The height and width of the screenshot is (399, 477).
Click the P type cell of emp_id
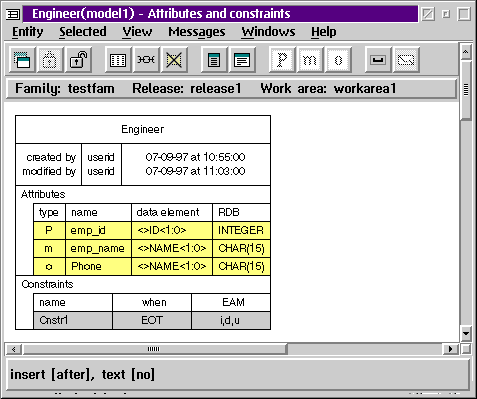pyautogui.click(x=49, y=231)
